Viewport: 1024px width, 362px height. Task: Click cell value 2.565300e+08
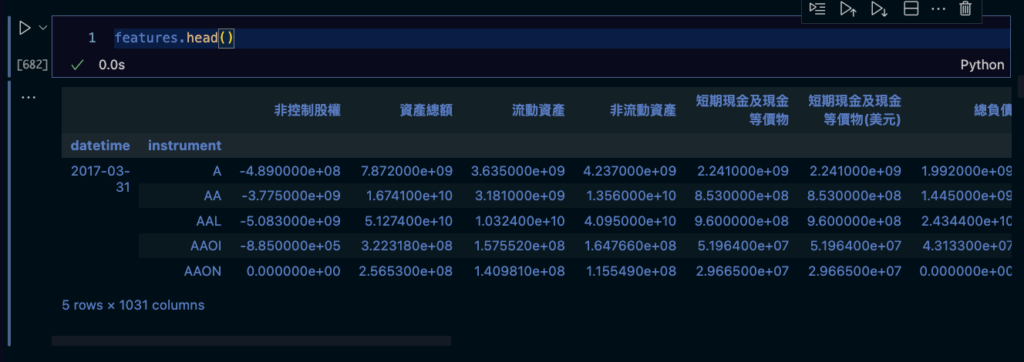(x=406, y=271)
